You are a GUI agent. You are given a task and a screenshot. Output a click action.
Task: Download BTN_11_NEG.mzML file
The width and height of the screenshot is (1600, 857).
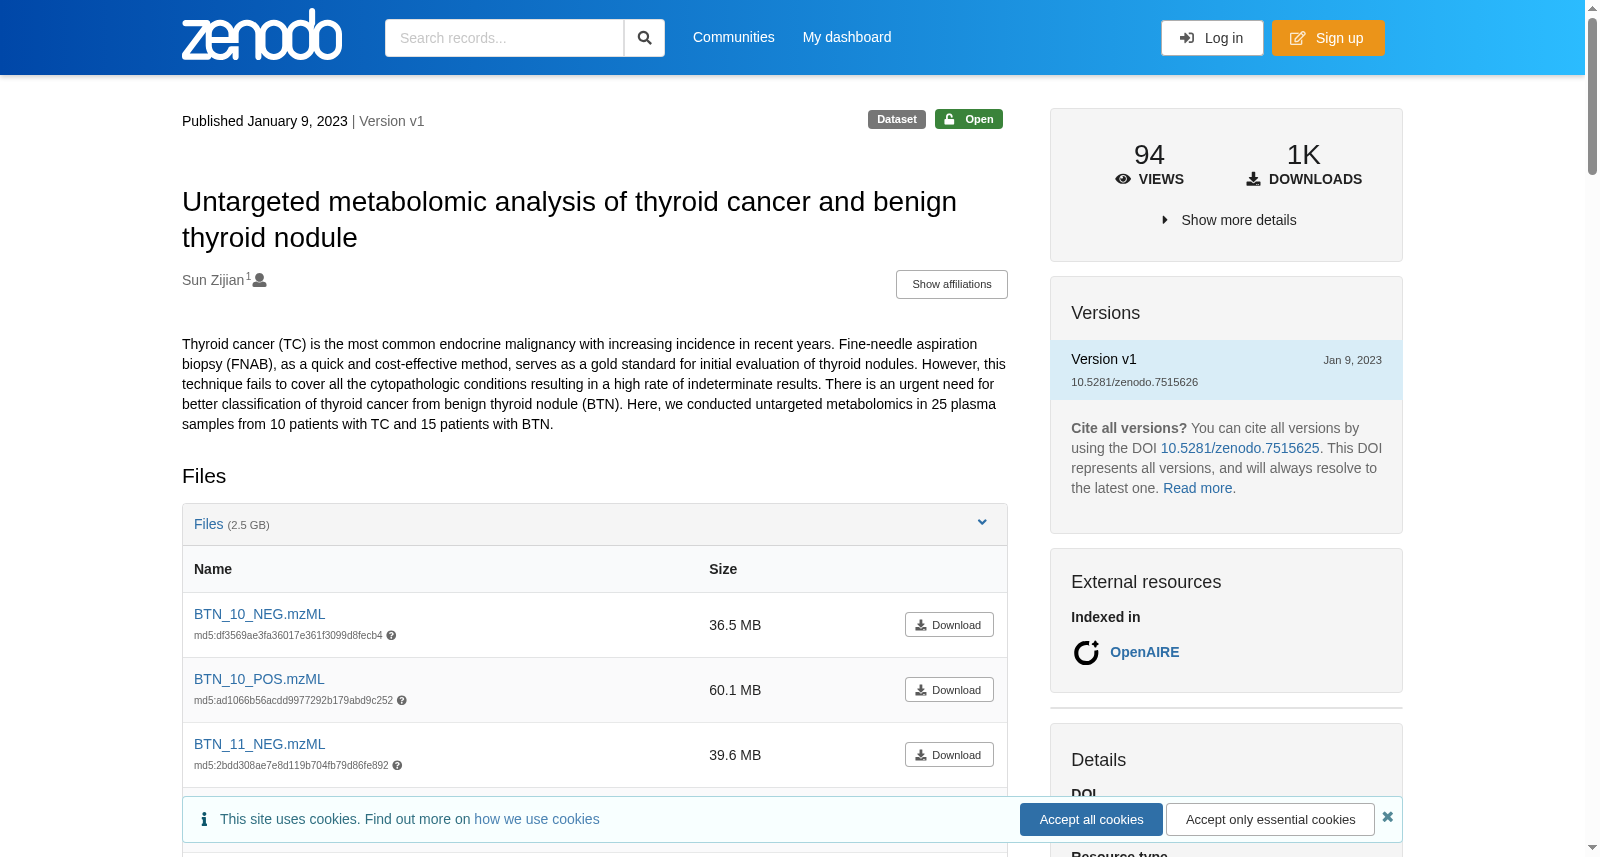pos(949,755)
